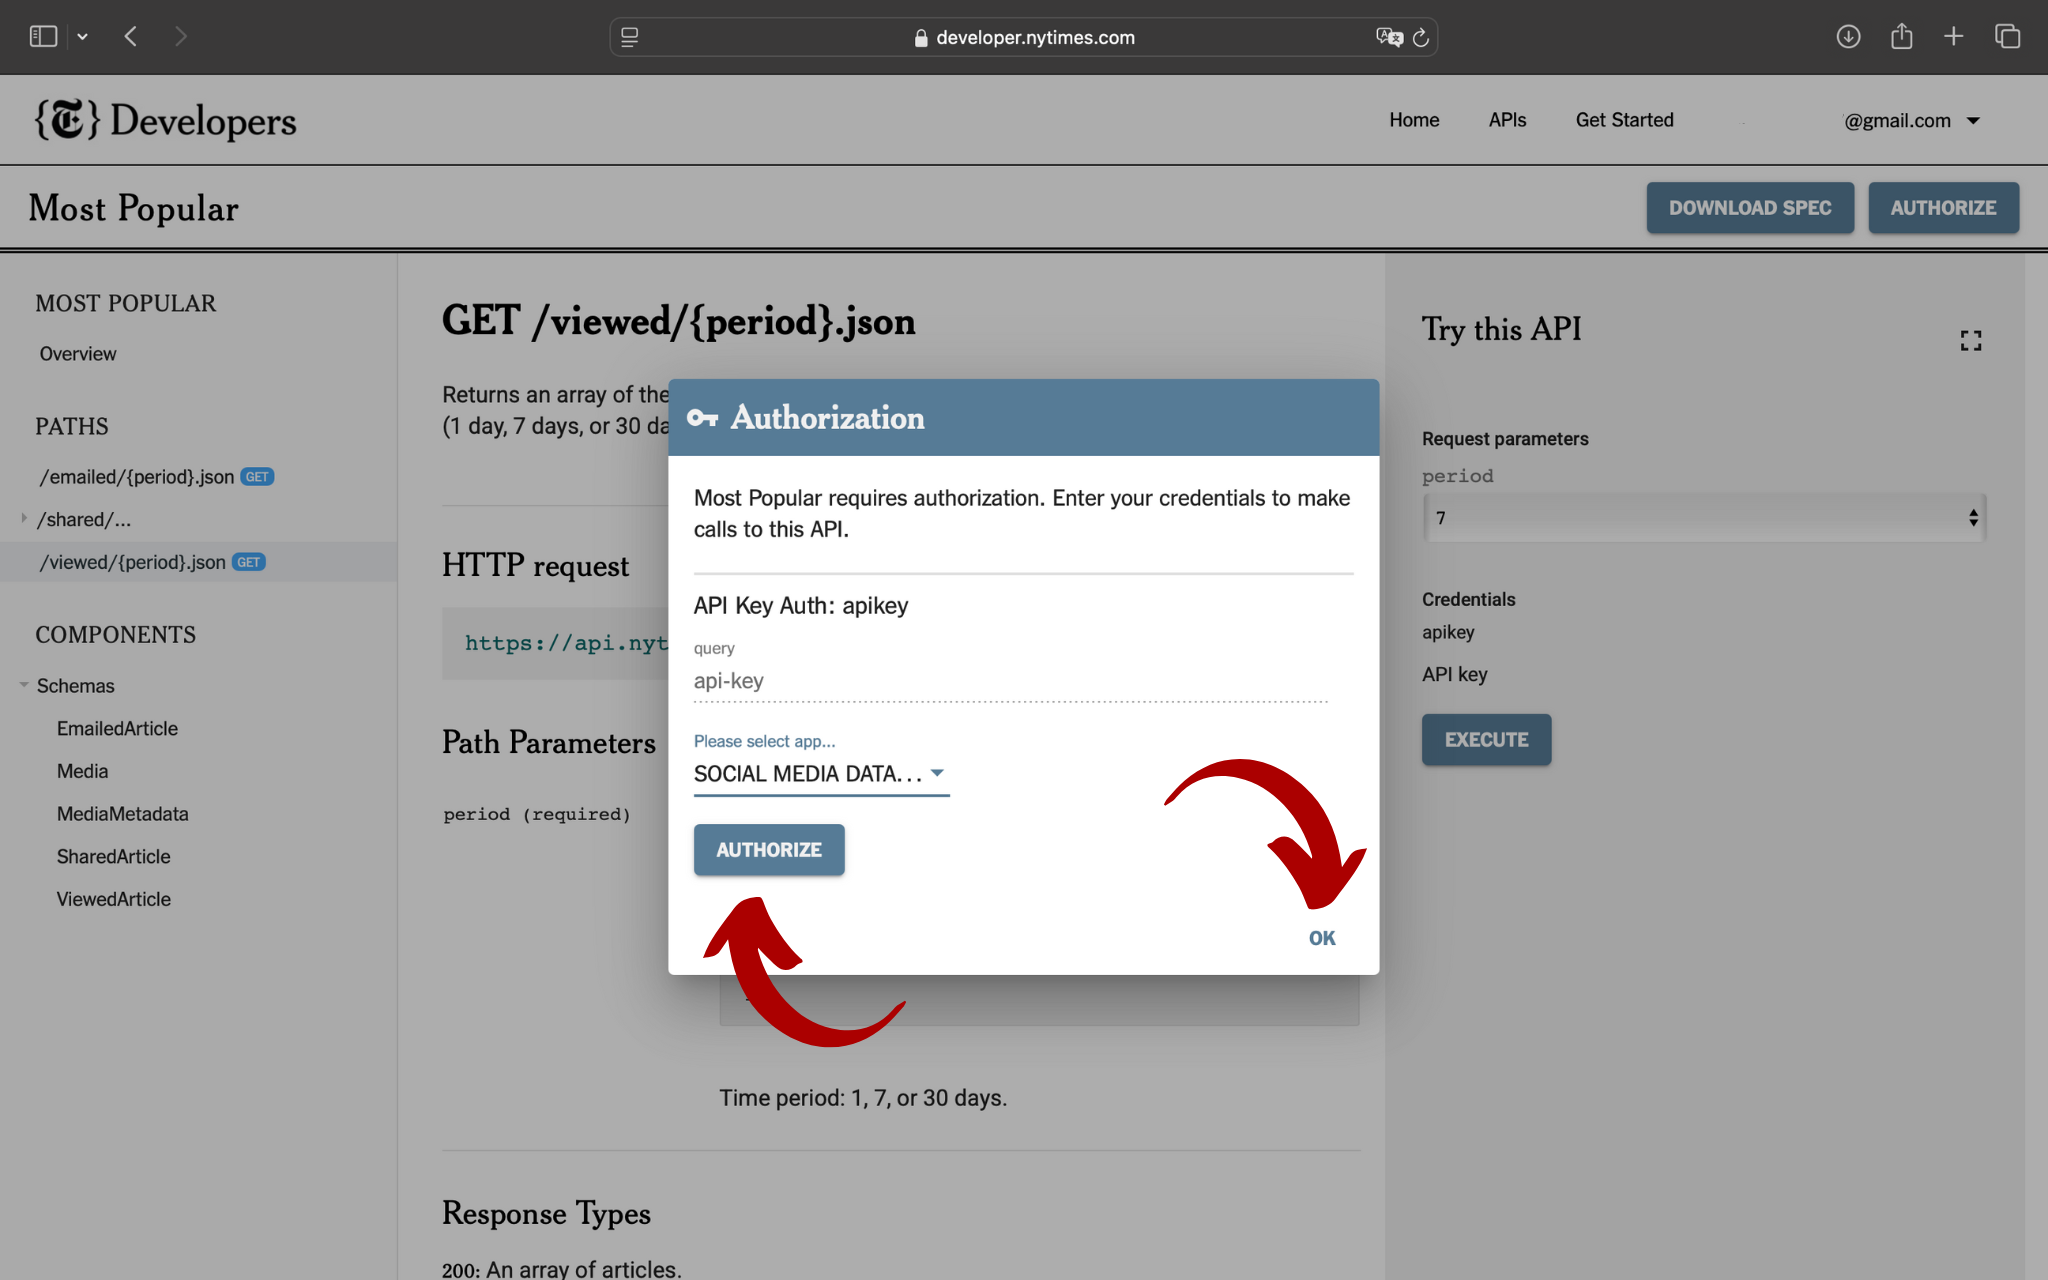
Task: Click the NYT Developers logo
Action: coord(165,120)
